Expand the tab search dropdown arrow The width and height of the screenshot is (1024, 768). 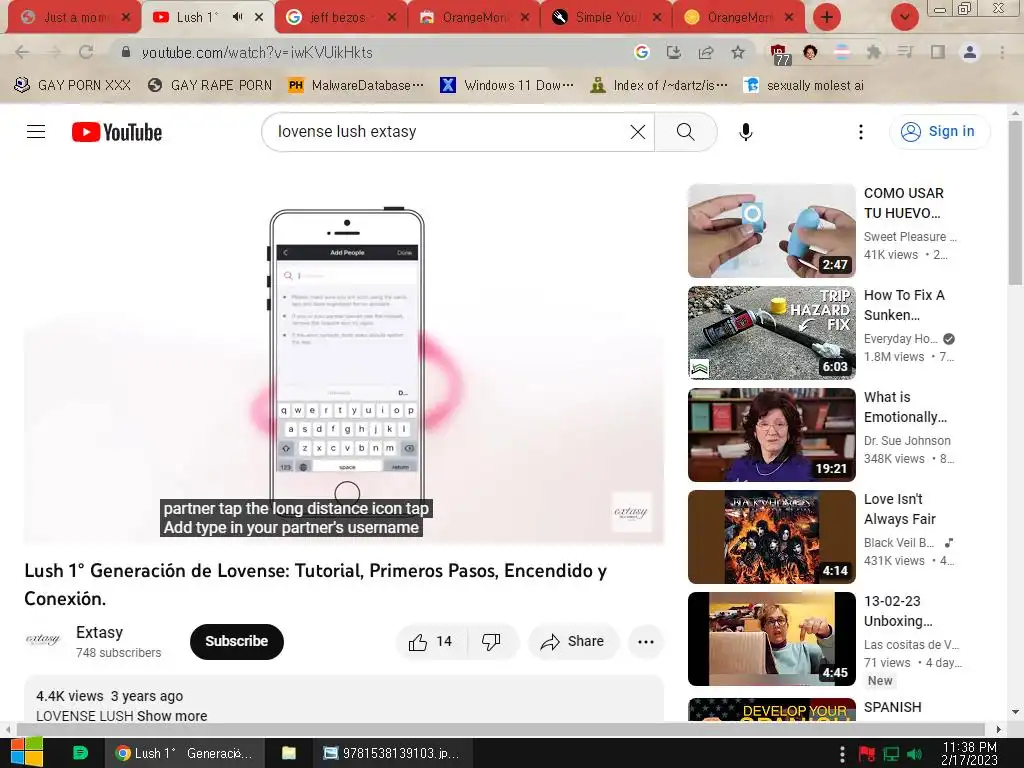[904, 17]
